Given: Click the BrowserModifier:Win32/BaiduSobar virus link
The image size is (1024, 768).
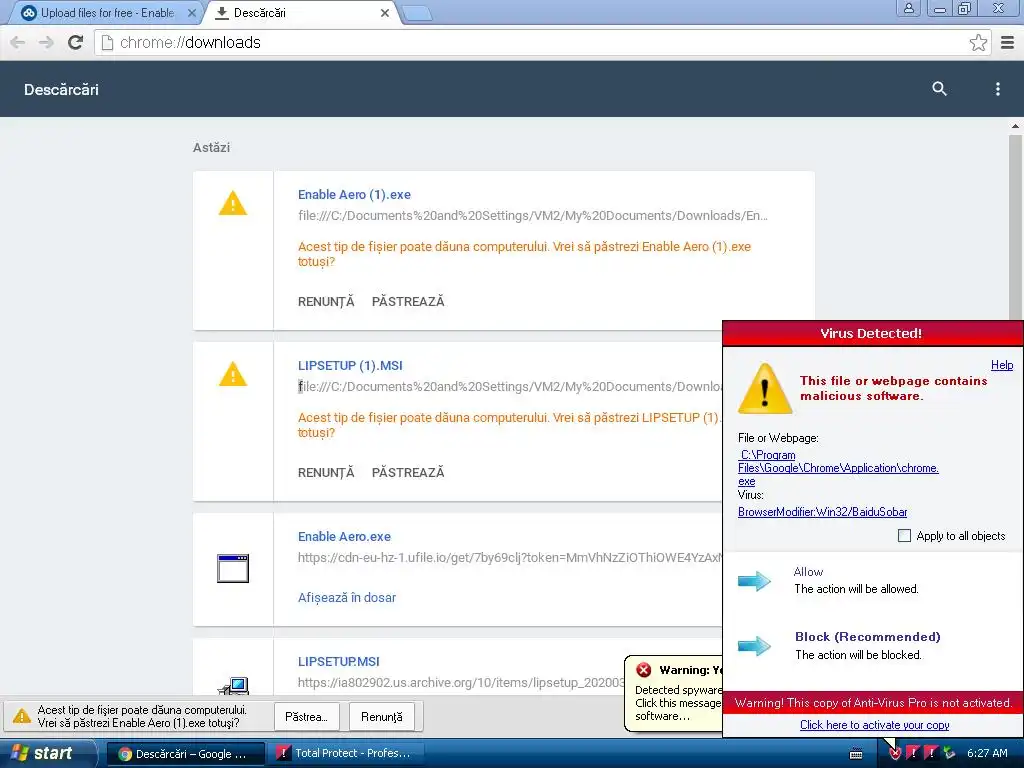Looking at the screenshot, I should pyautogui.click(x=822, y=512).
